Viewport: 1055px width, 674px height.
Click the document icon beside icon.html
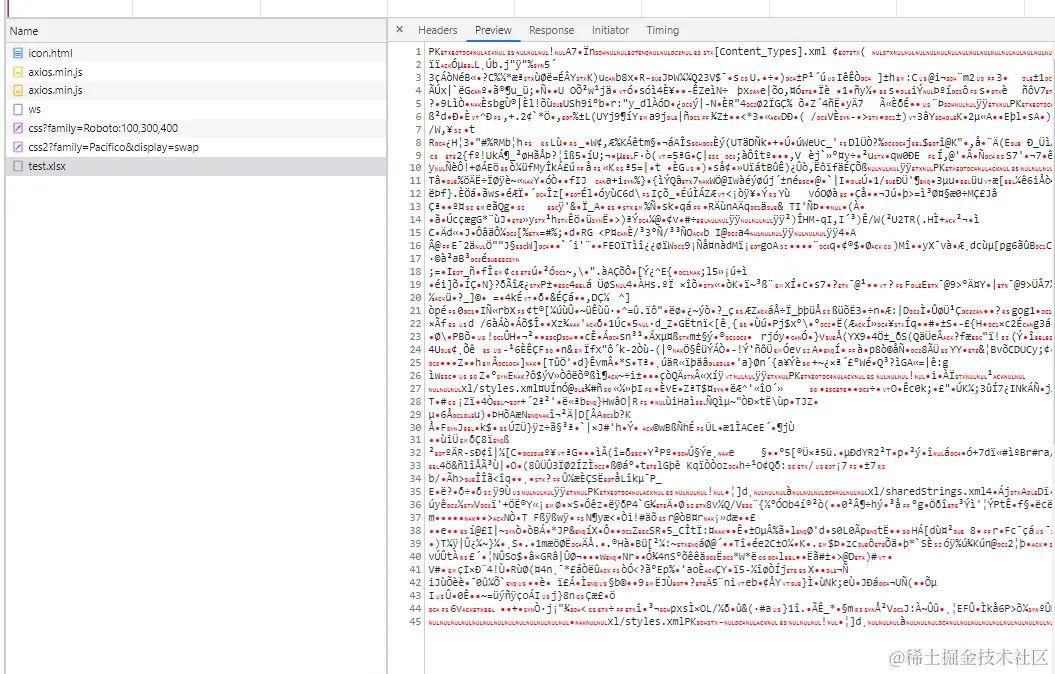pos(18,52)
